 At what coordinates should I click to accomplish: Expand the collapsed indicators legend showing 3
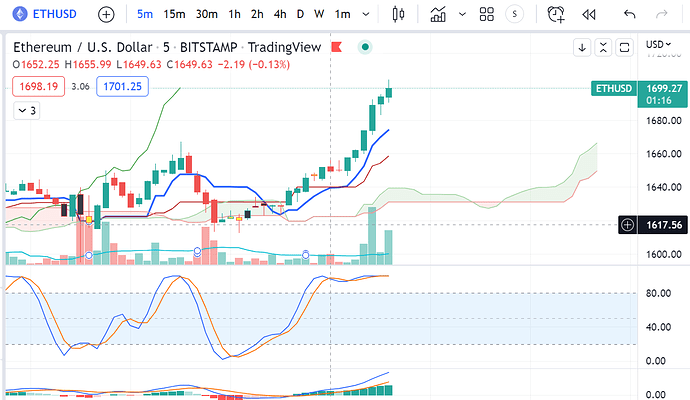(27, 110)
